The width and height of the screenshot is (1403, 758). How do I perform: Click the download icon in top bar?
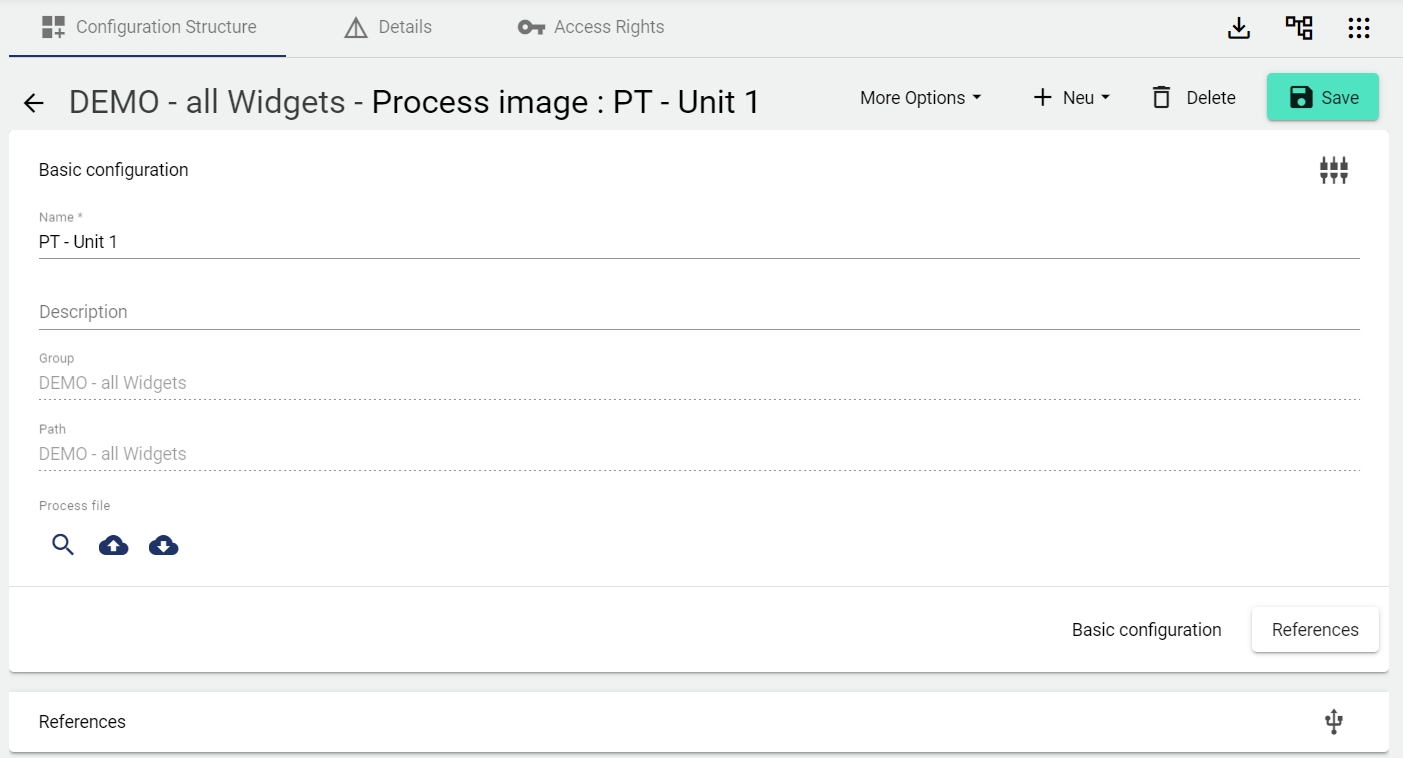coord(1239,28)
